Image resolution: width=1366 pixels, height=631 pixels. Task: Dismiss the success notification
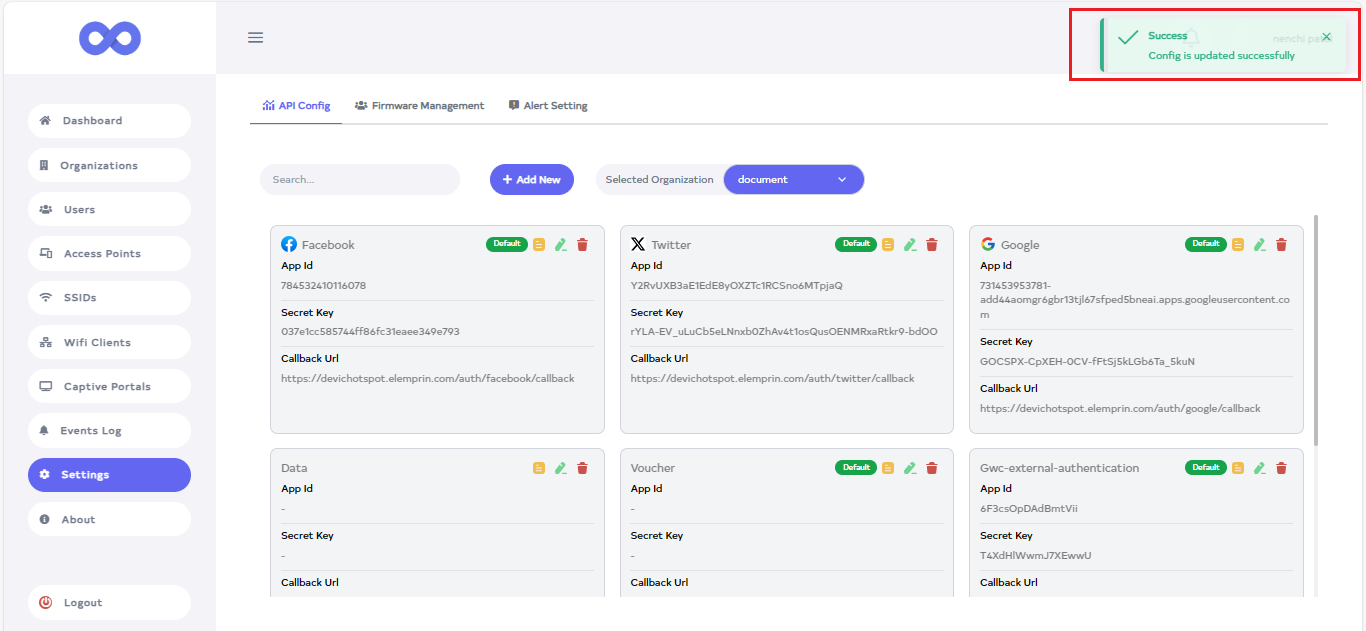tap(1326, 37)
